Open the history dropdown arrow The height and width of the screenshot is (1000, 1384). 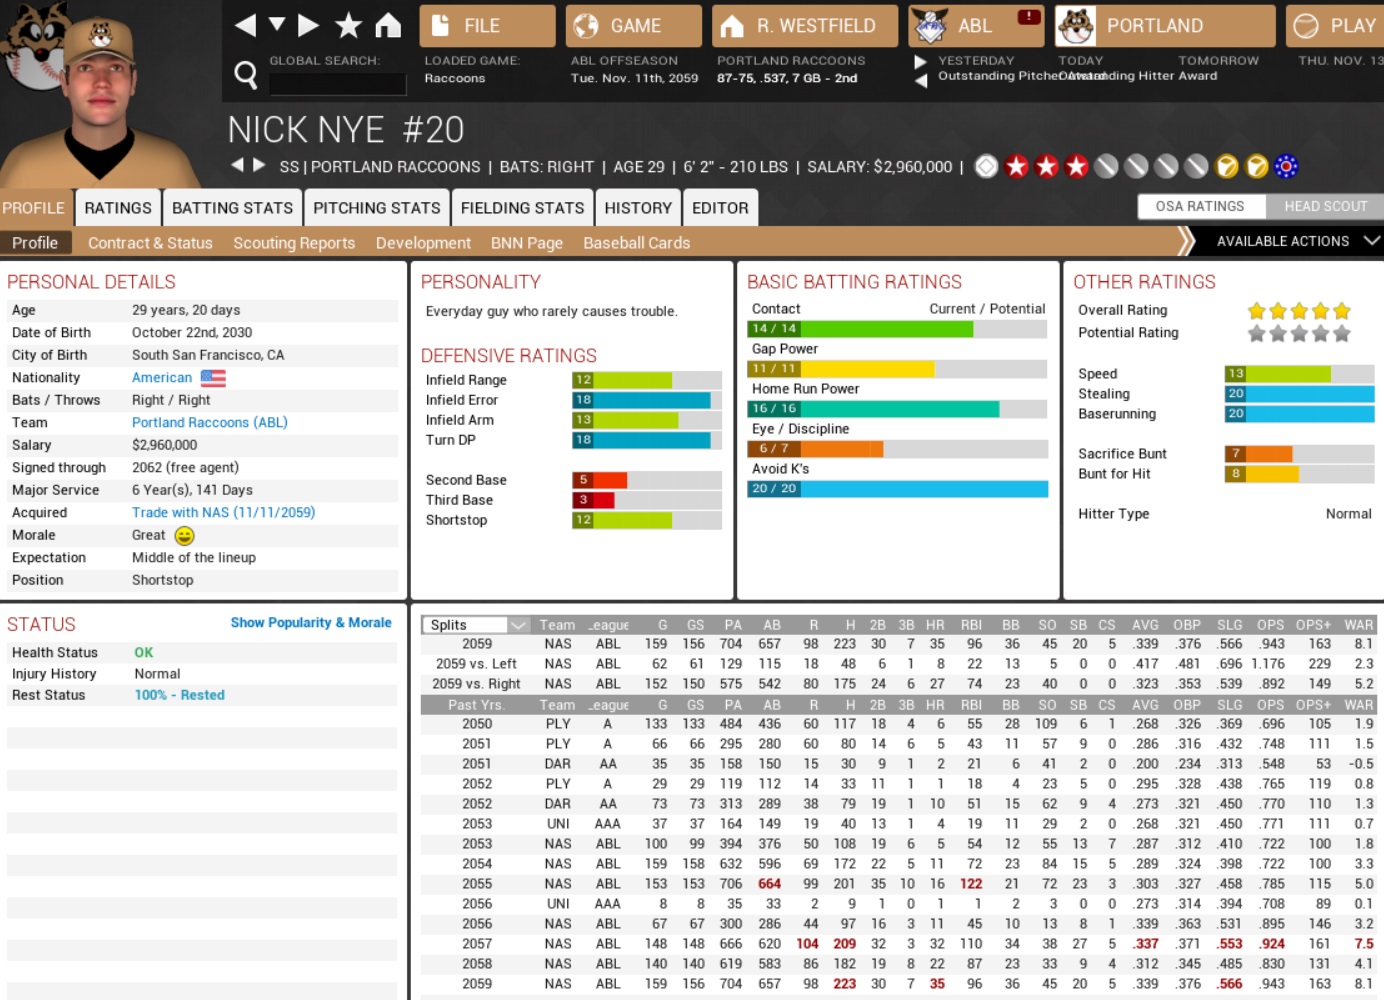277,25
